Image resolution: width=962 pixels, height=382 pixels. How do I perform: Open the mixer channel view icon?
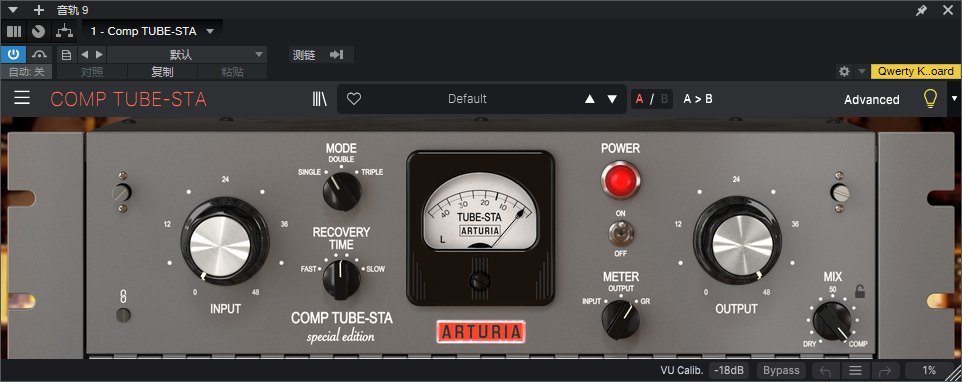[14, 31]
